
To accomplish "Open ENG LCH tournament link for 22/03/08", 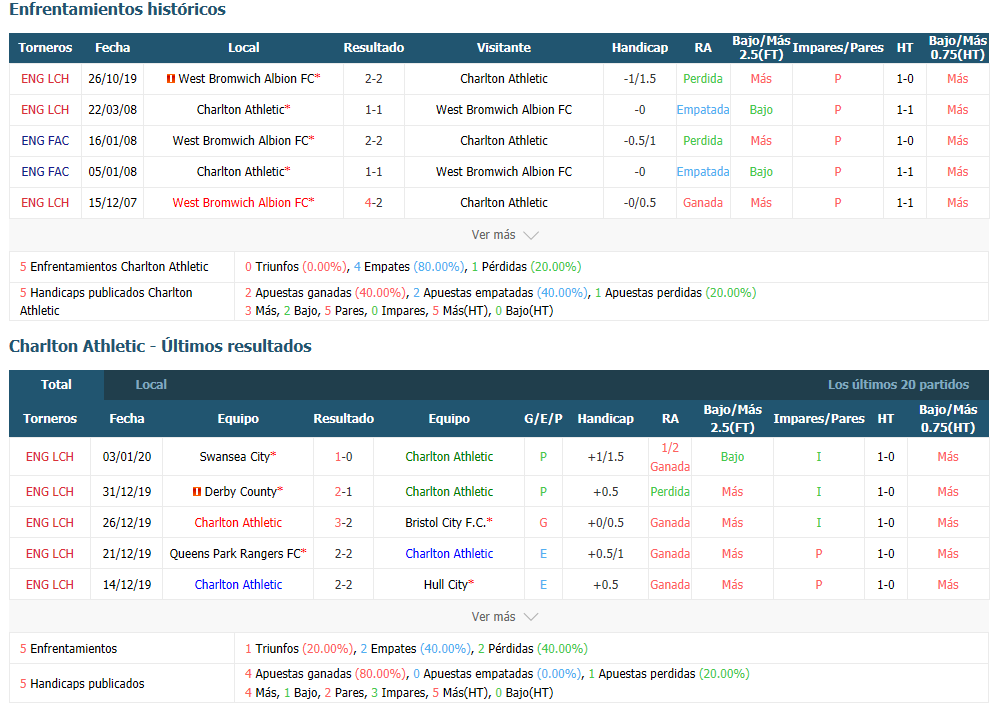I will pos(45,110).
